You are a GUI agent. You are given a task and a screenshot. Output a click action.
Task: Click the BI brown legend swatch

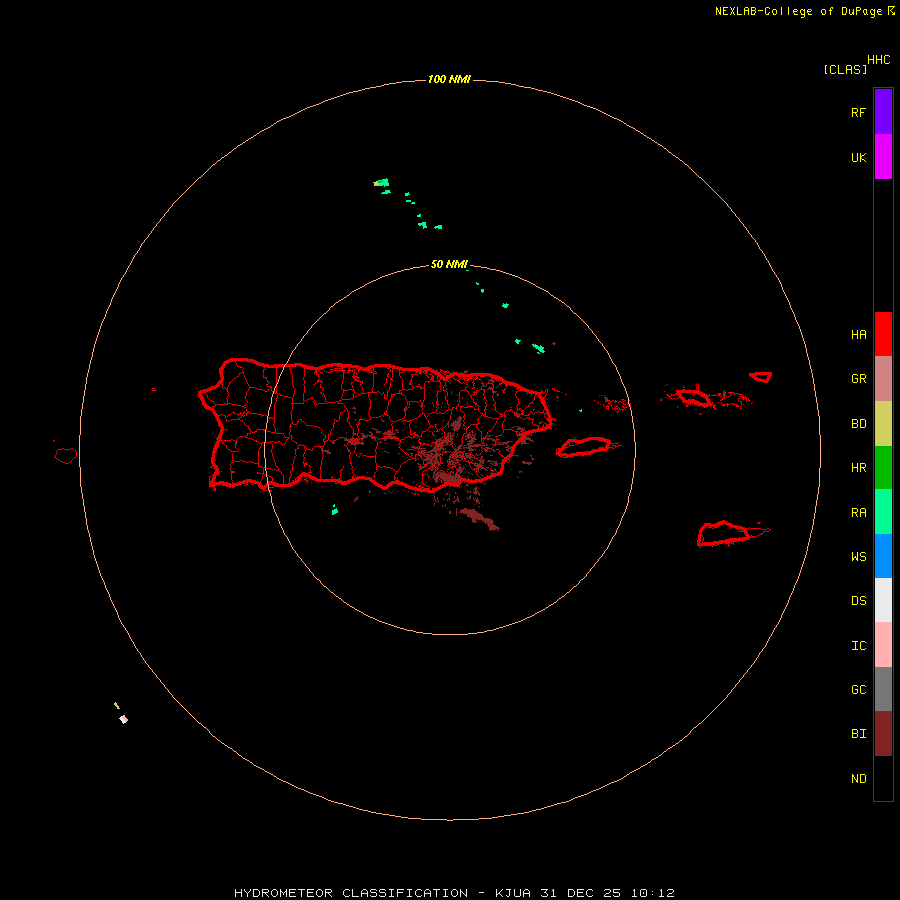(x=883, y=734)
